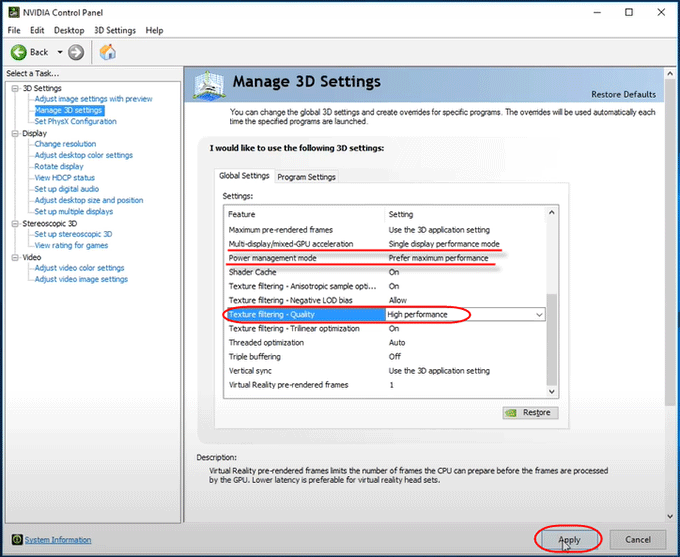This screenshot has height=557, width=680.
Task: Click the Restore button below settings list
Action: point(530,413)
